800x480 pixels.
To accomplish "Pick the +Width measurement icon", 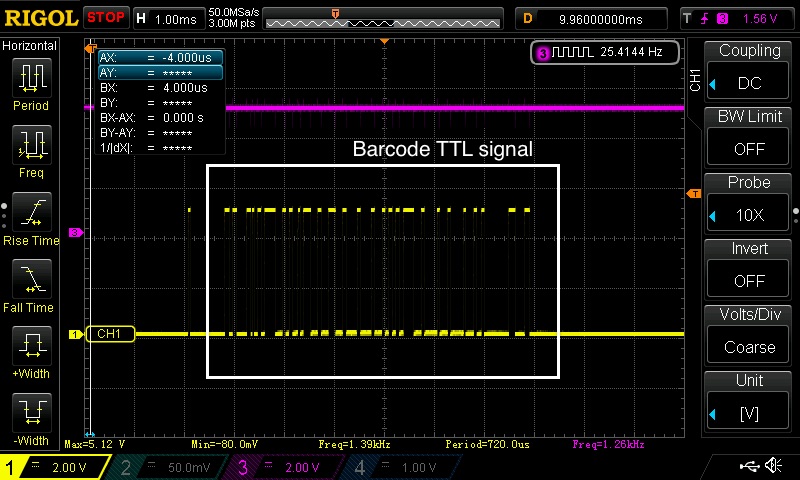I will pos(32,346).
